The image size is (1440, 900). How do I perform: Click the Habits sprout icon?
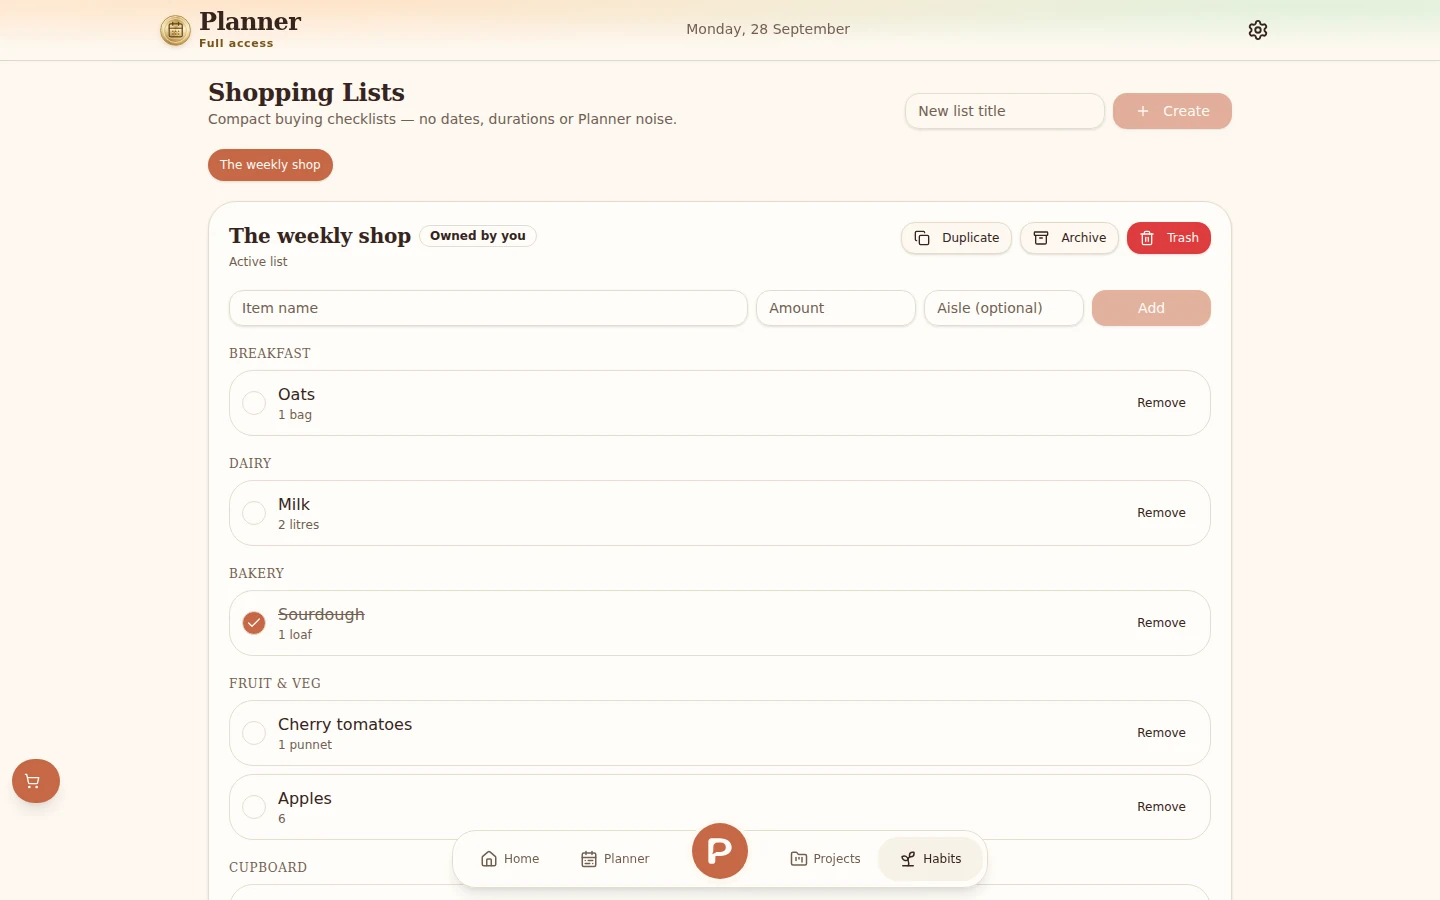908,859
